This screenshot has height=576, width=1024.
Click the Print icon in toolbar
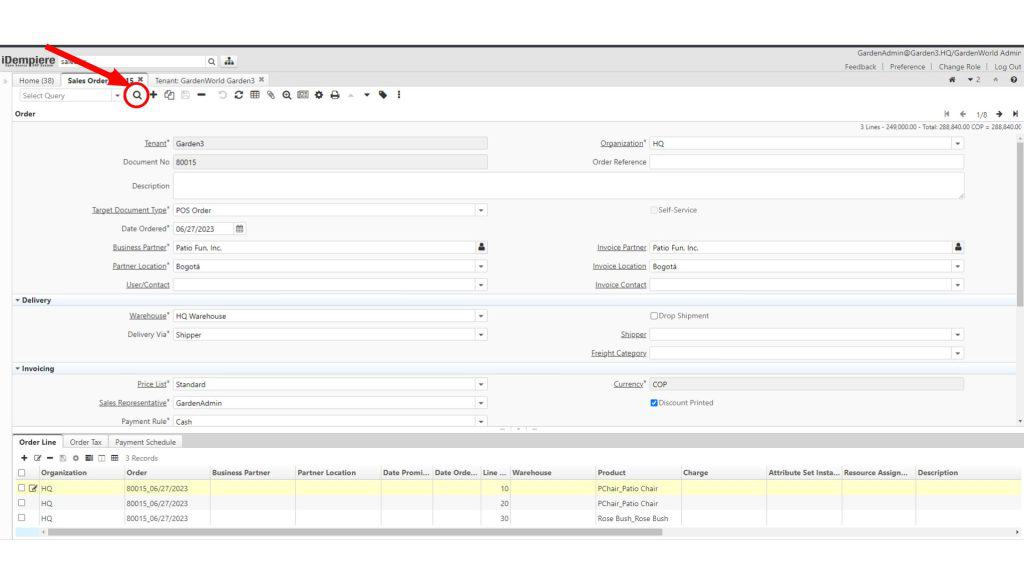click(x=334, y=95)
